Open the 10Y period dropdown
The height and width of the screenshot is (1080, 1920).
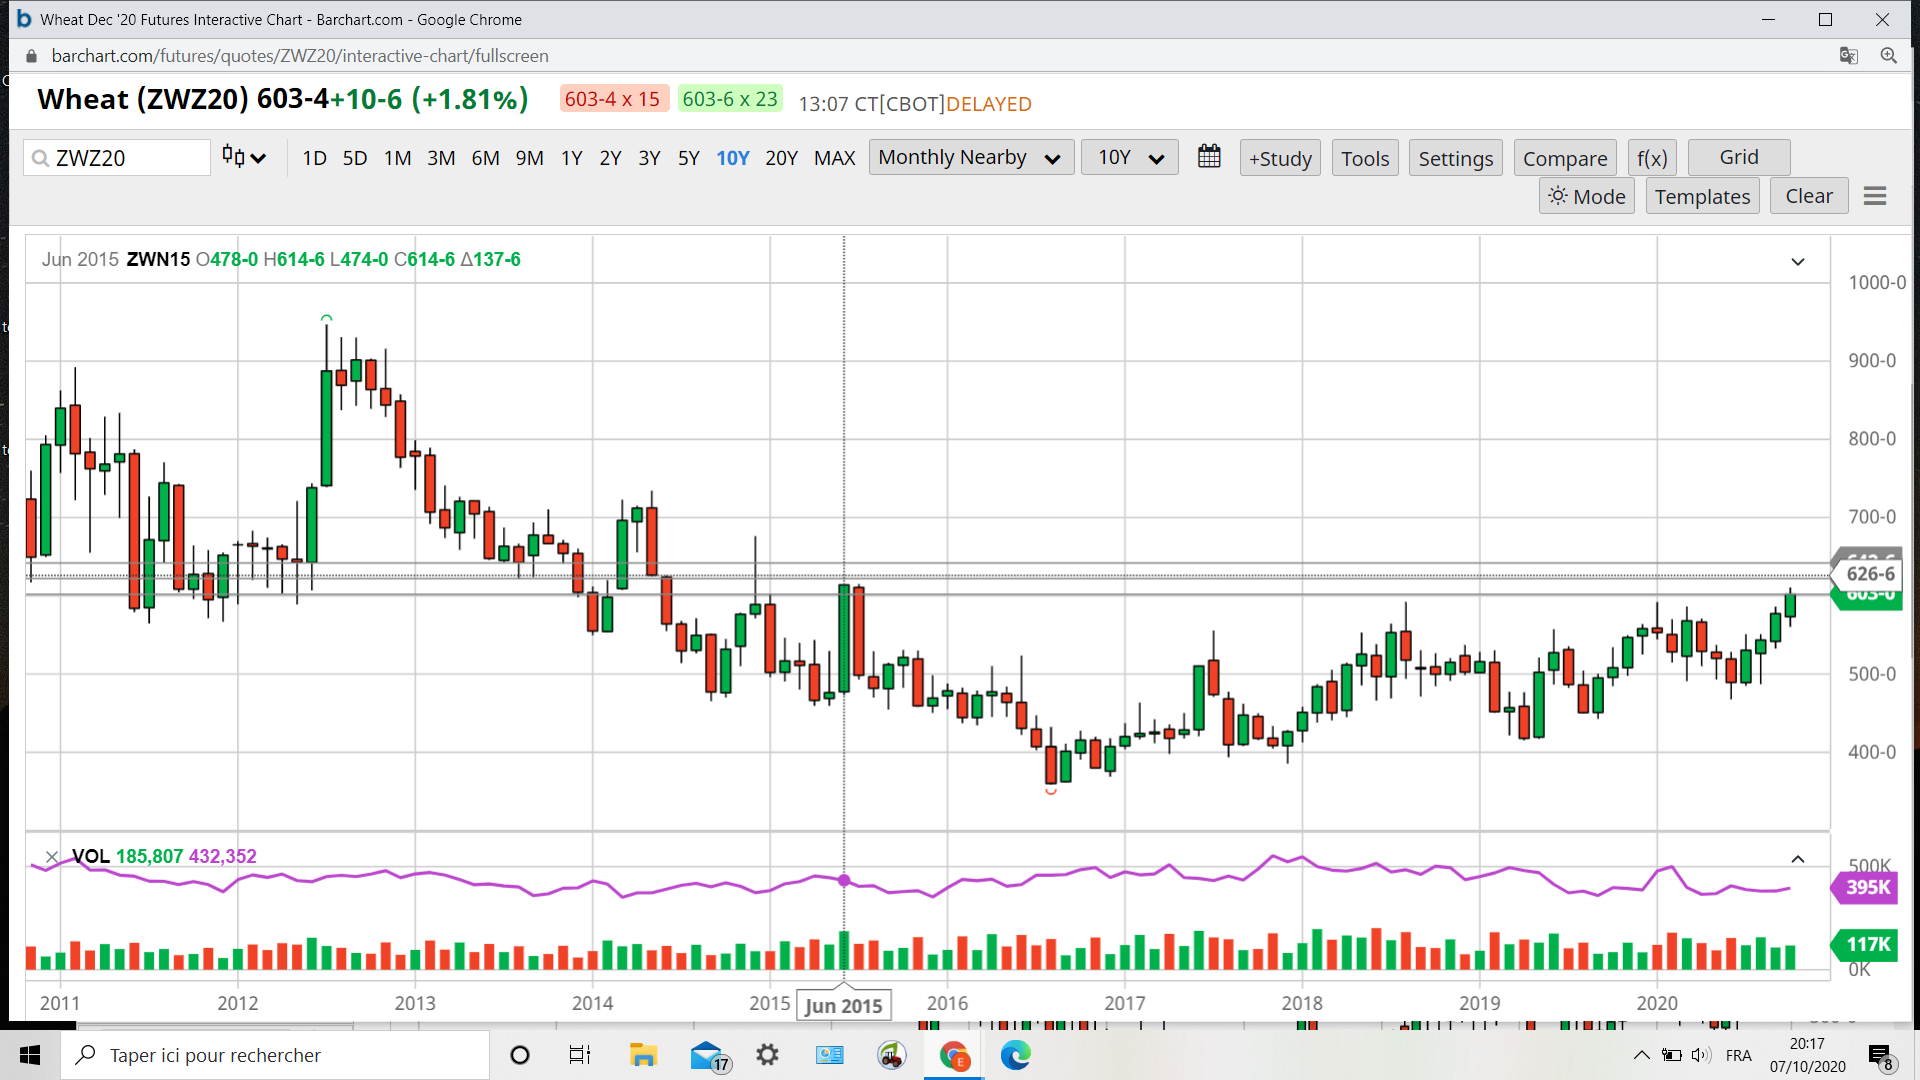tap(1129, 157)
